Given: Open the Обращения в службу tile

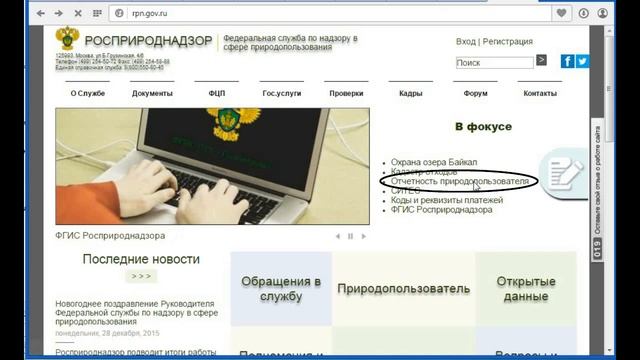Looking at the screenshot, I should pos(281,289).
